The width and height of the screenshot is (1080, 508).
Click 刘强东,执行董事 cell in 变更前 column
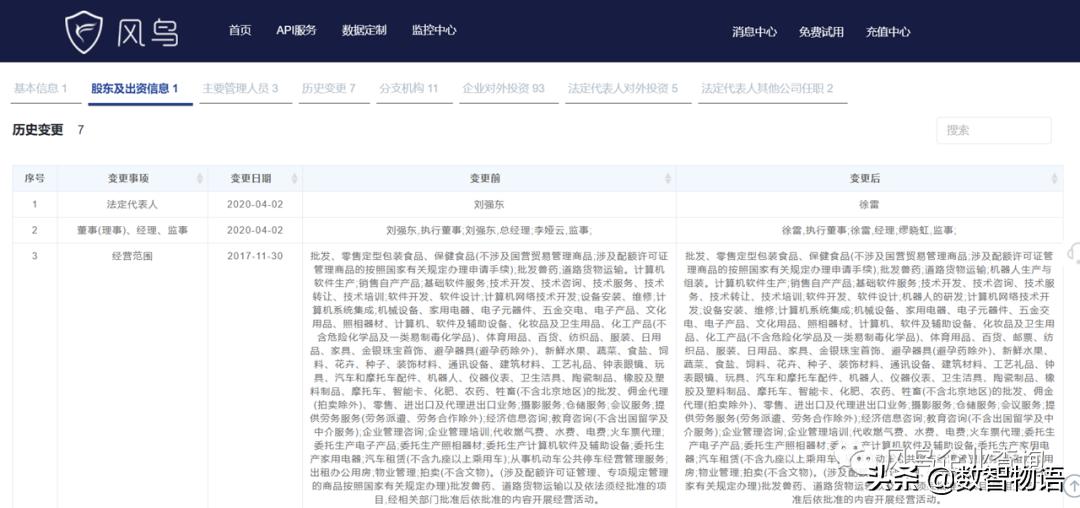click(x=488, y=231)
